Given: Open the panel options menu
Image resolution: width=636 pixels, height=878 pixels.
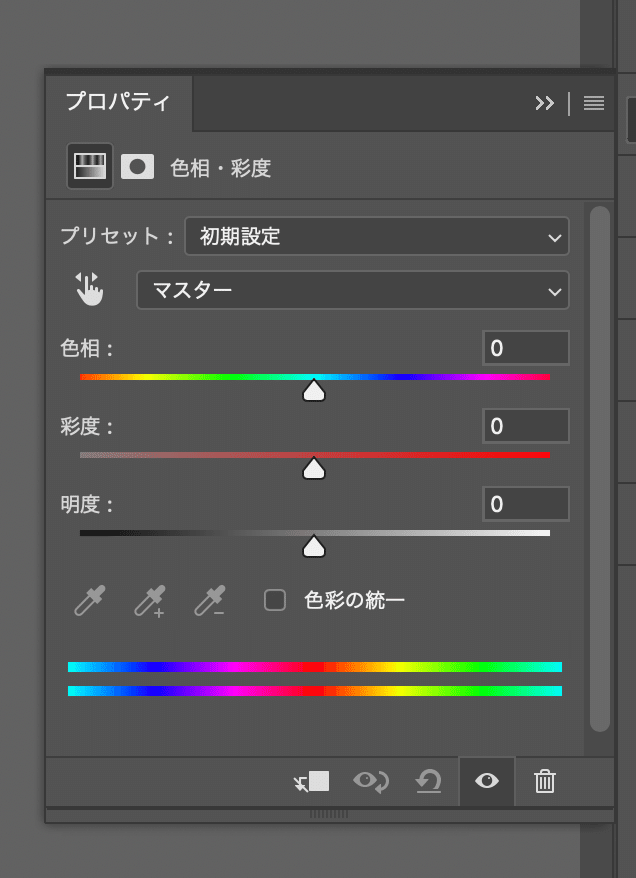Looking at the screenshot, I should [594, 103].
